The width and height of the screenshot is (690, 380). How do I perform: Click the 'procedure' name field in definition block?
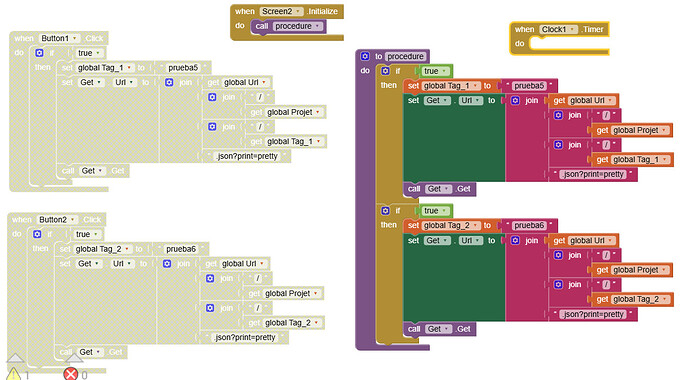tap(405, 56)
